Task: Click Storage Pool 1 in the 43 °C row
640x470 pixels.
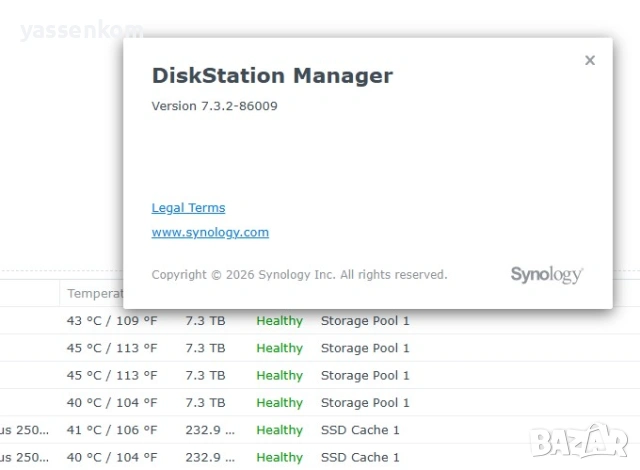Action: (365, 321)
